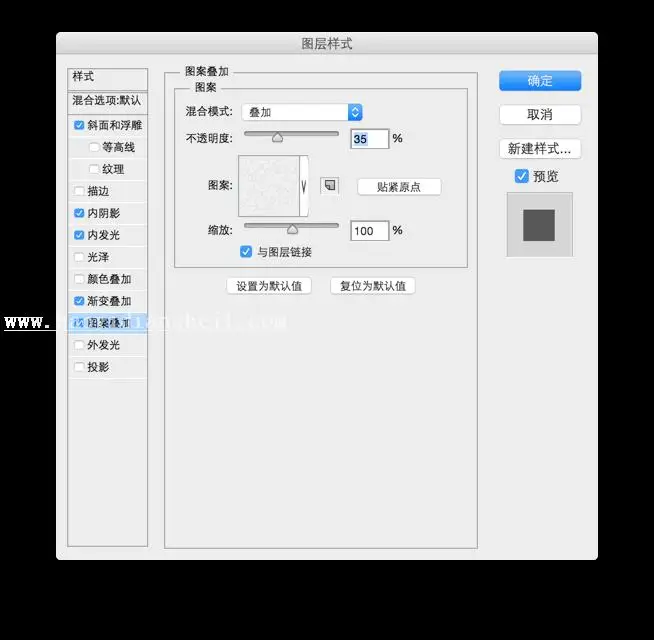Open 投影 settings label
This screenshot has width=654, height=640.
pyautogui.click(x=98, y=367)
